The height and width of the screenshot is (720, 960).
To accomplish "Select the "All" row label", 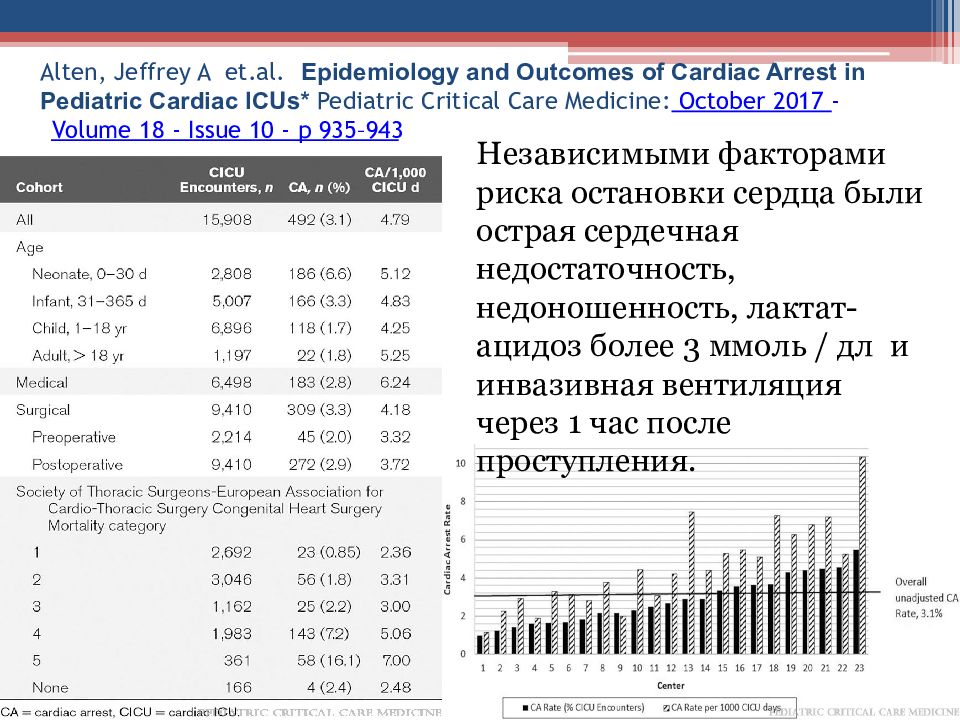I will pos(24,220).
